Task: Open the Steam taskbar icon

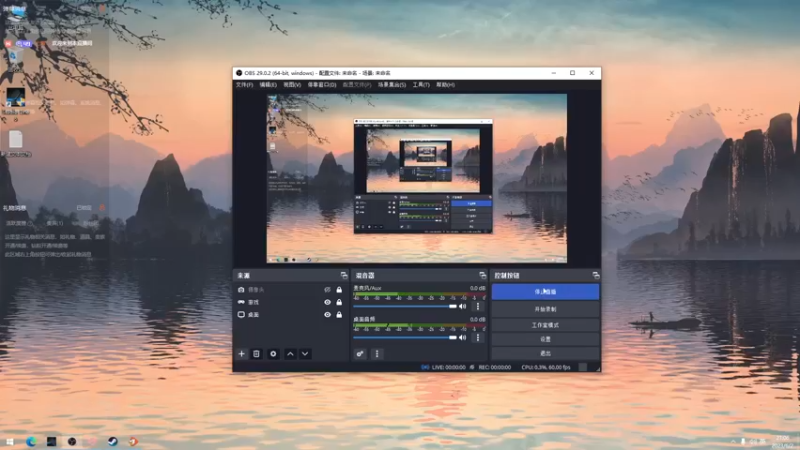Action: coord(113,441)
